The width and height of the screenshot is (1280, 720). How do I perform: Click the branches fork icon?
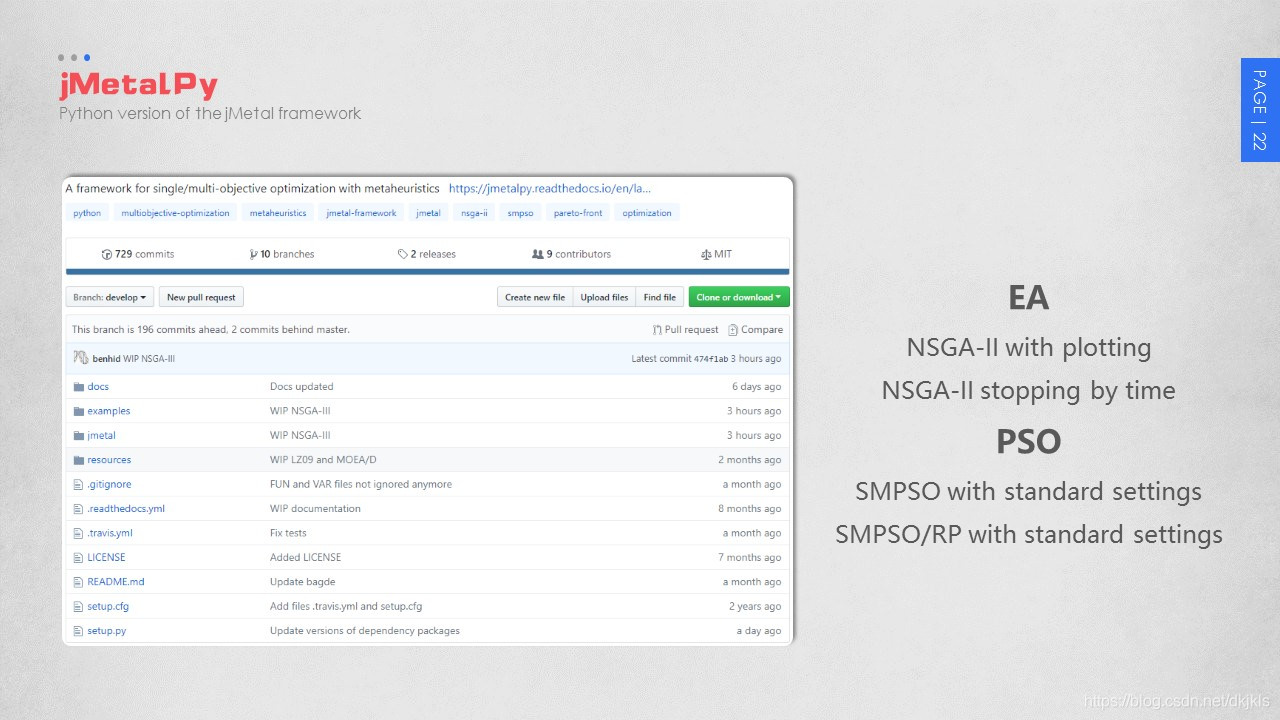pos(253,254)
